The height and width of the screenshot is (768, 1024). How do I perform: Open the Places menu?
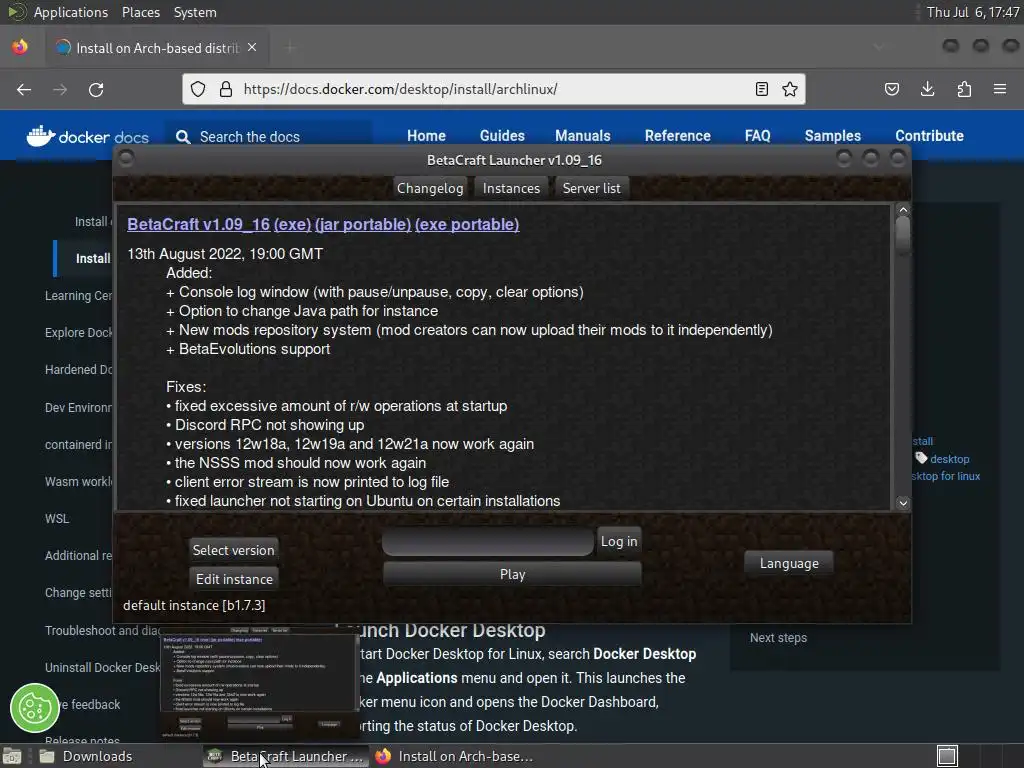[x=140, y=12]
